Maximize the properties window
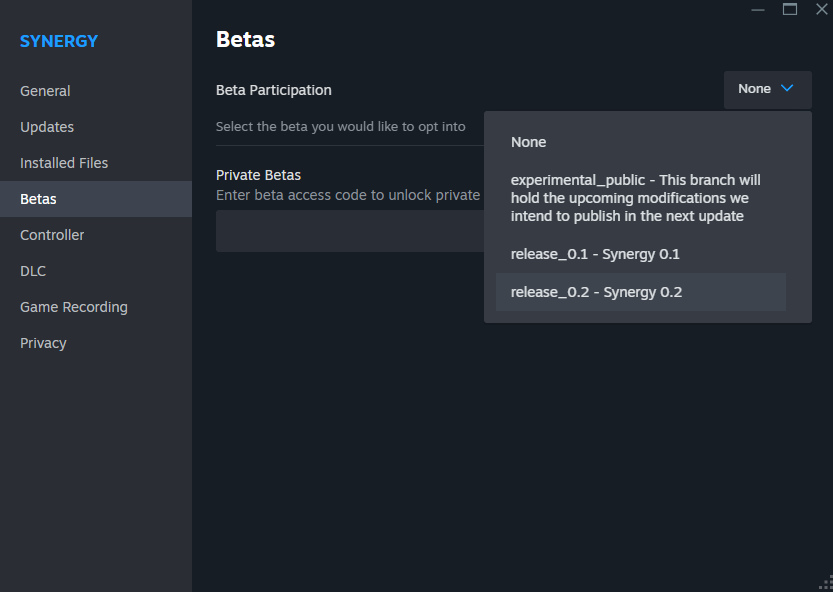Viewport: 833px width, 592px height. (789, 9)
